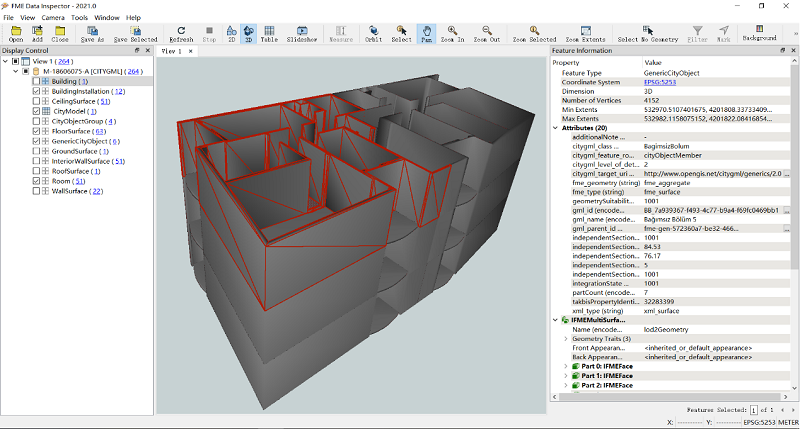
Task: Float the Display Control panel
Action: pyautogui.click(x=137, y=51)
